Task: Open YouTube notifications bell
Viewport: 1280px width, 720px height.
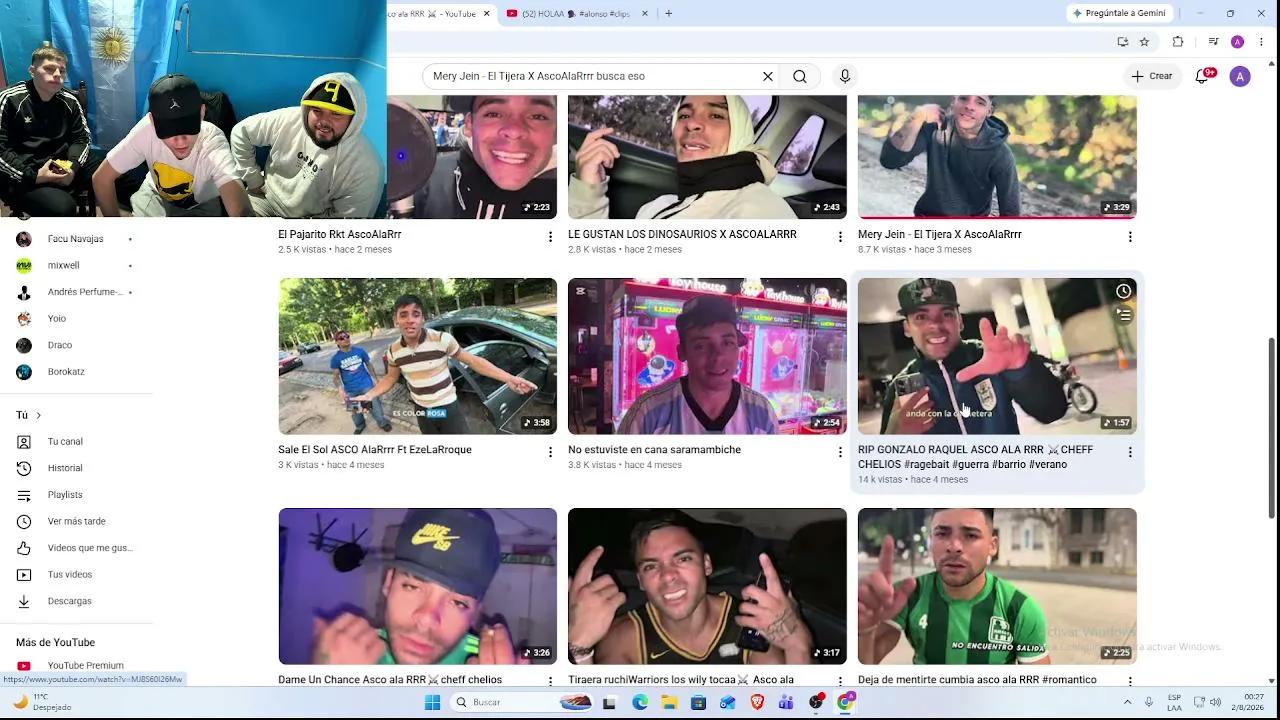Action: click(1203, 76)
